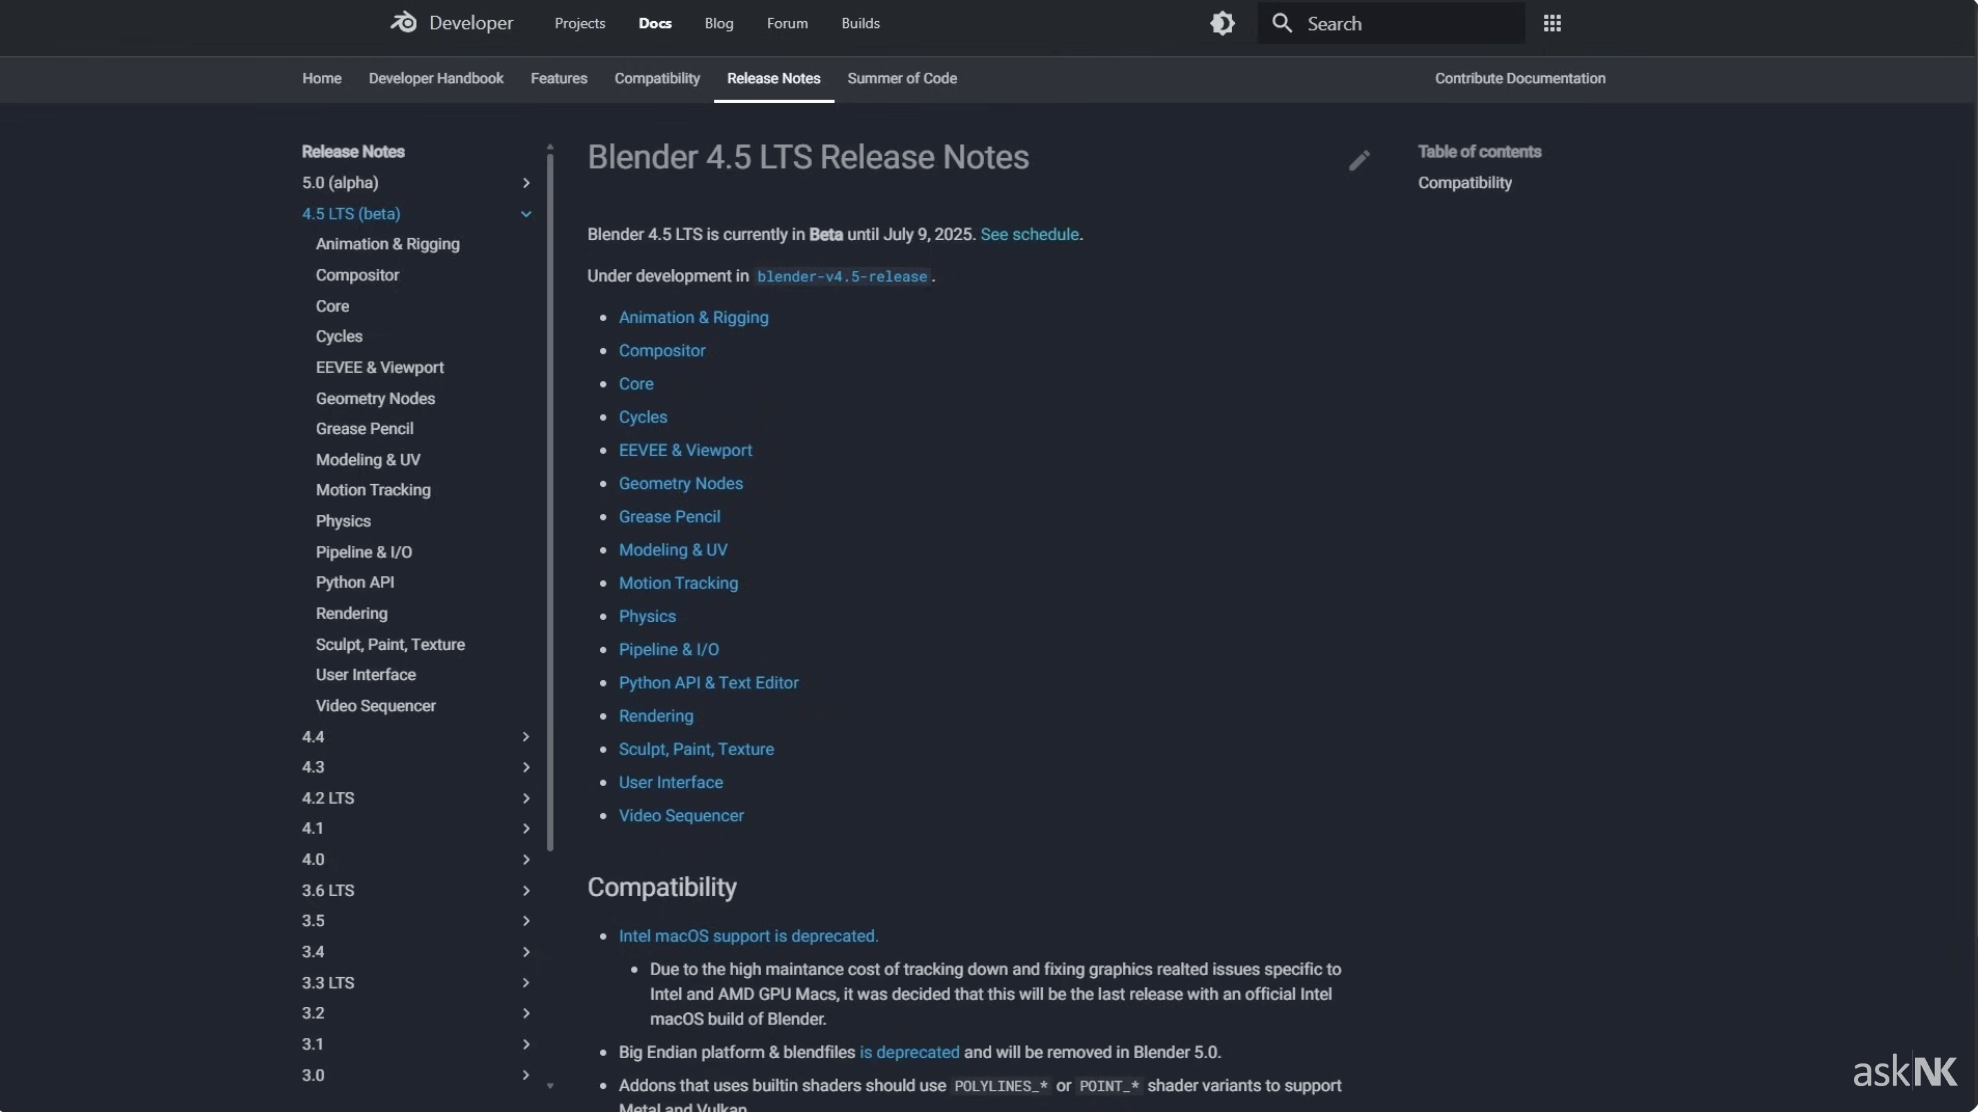Jump to Compatibility in table of contents
The image size is (1978, 1112).
click(x=1464, y=183)
